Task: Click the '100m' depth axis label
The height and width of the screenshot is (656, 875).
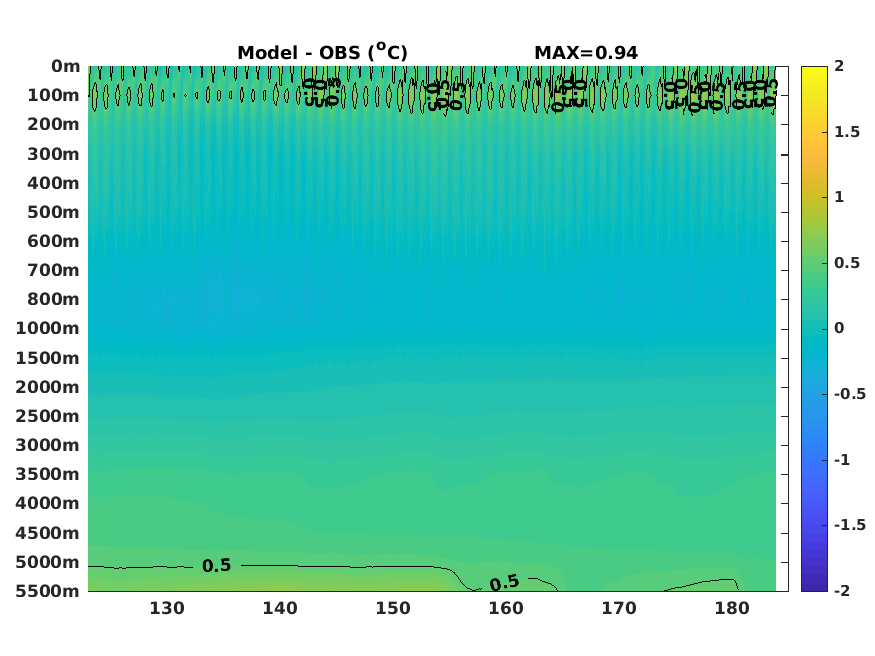Action: [x=54, y=95]
